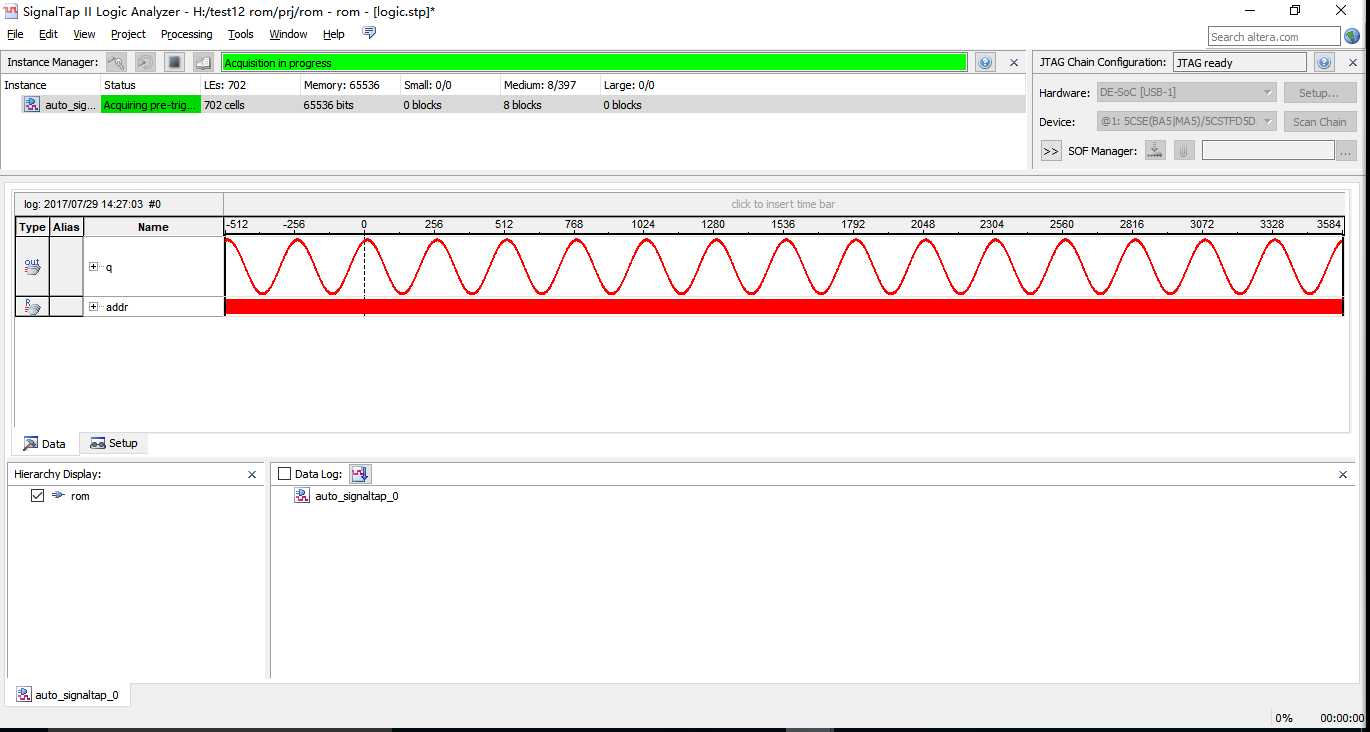Click the Scan Chain button
The height and width of the screenshot is (732, 1370).
click(x=1319, y=121)
